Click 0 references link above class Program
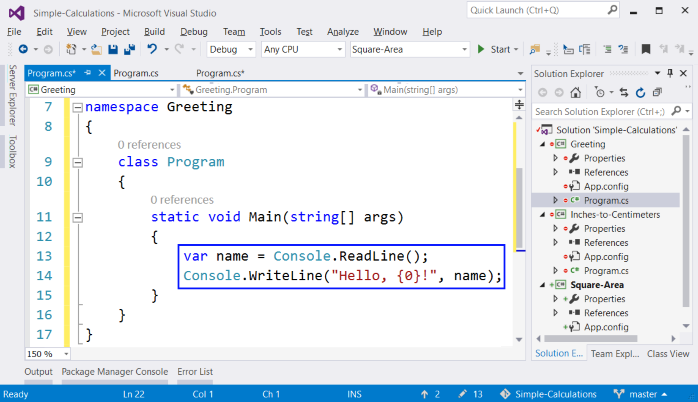This screenshot has width=698, height=402. pos(149,145)
